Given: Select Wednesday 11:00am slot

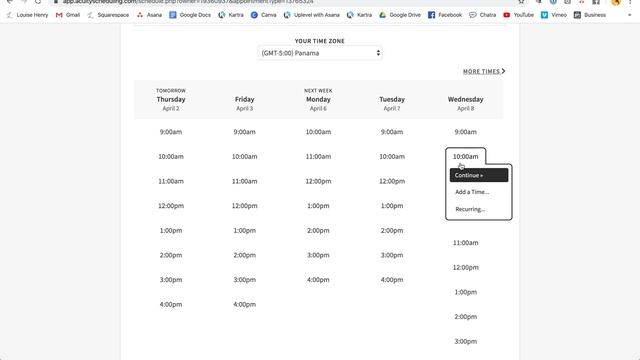Looking at the screenshot, I should [465, 243].
